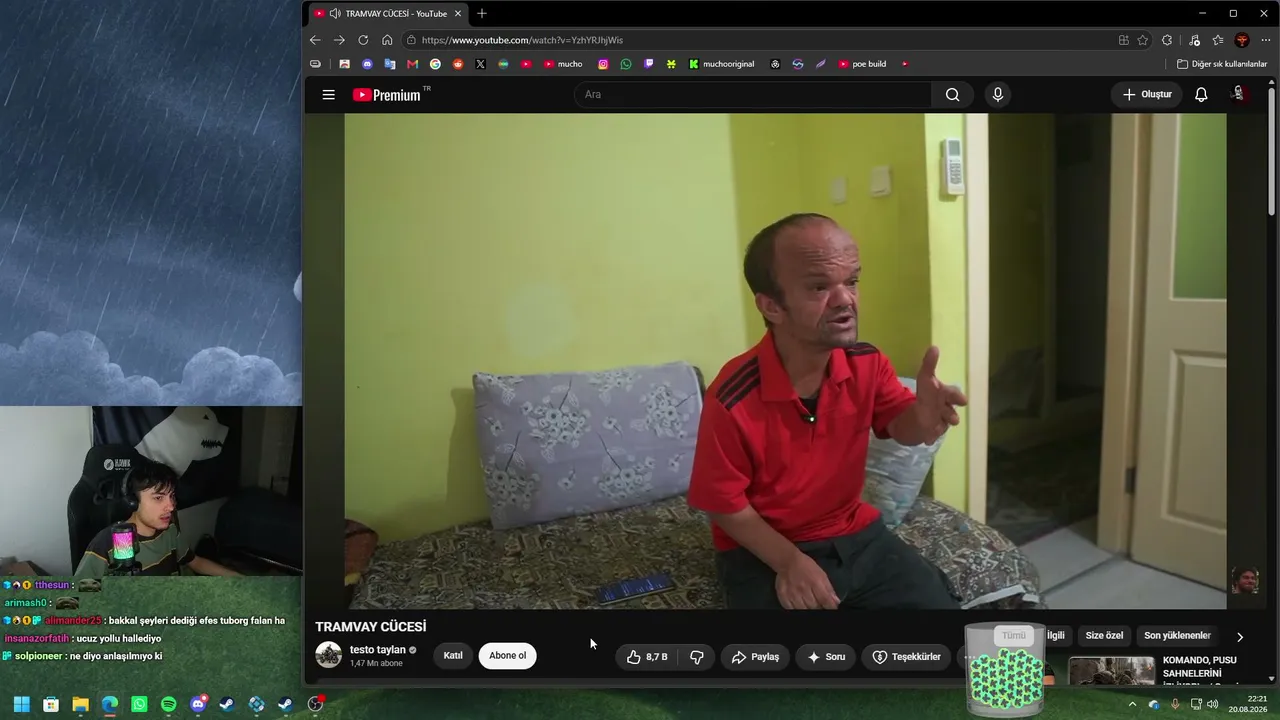
Task: Open the YouTube account avatar menu
Action: pos(1238,94)
